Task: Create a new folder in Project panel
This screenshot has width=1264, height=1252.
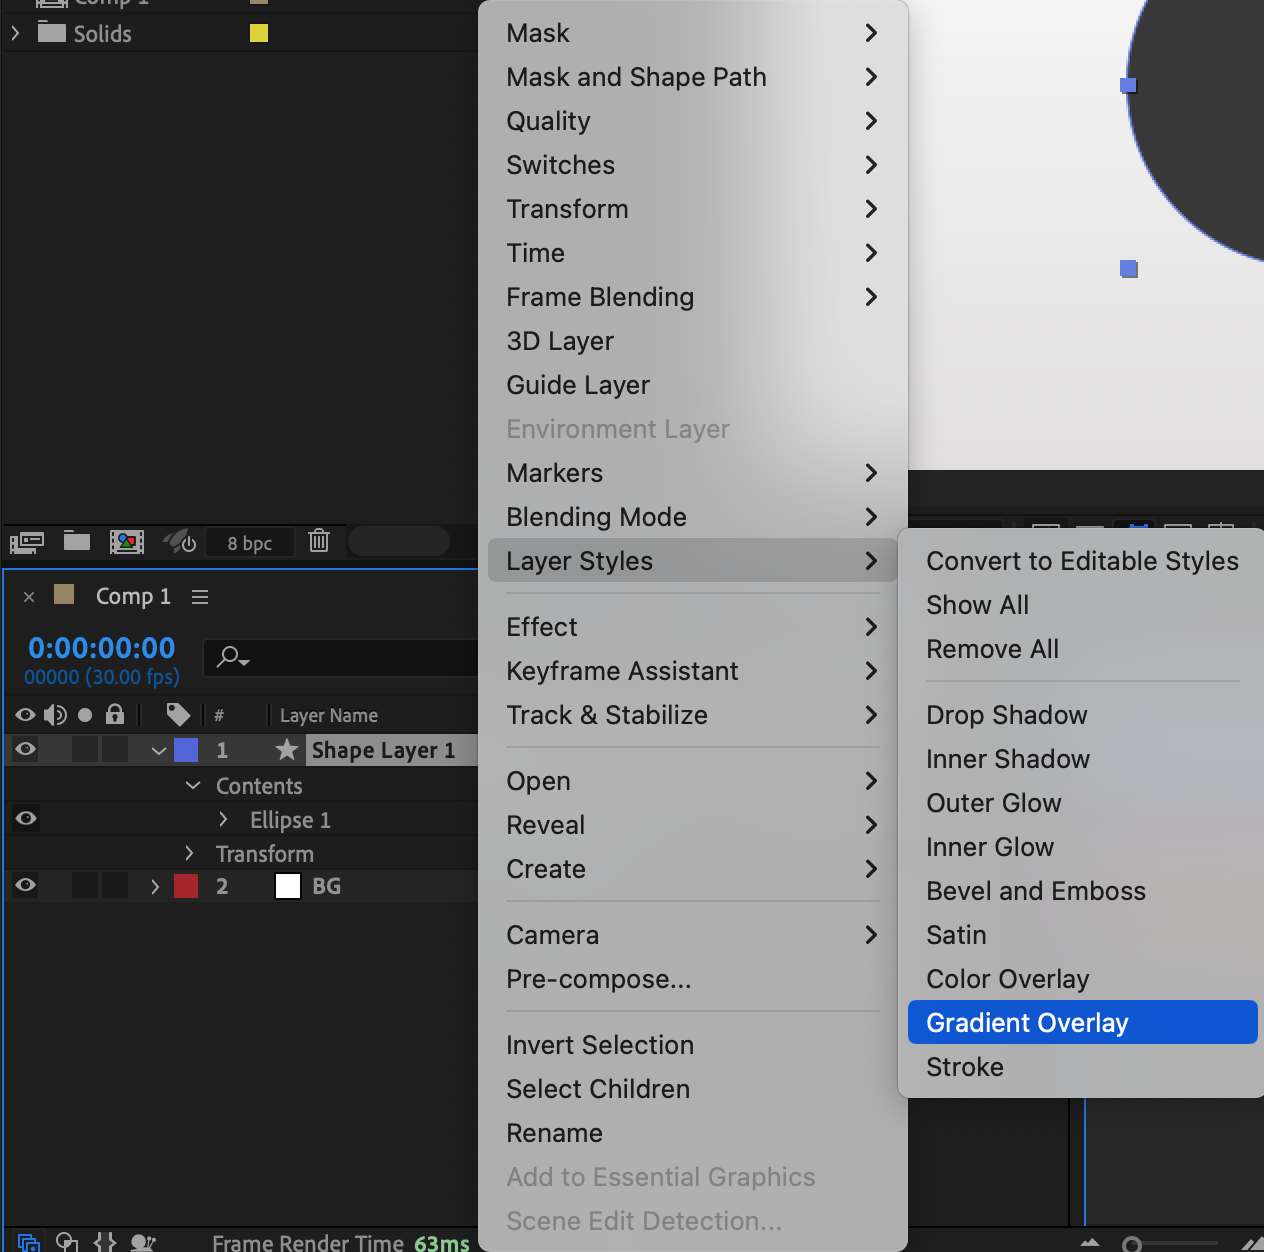Action: (x=77, y=542)
